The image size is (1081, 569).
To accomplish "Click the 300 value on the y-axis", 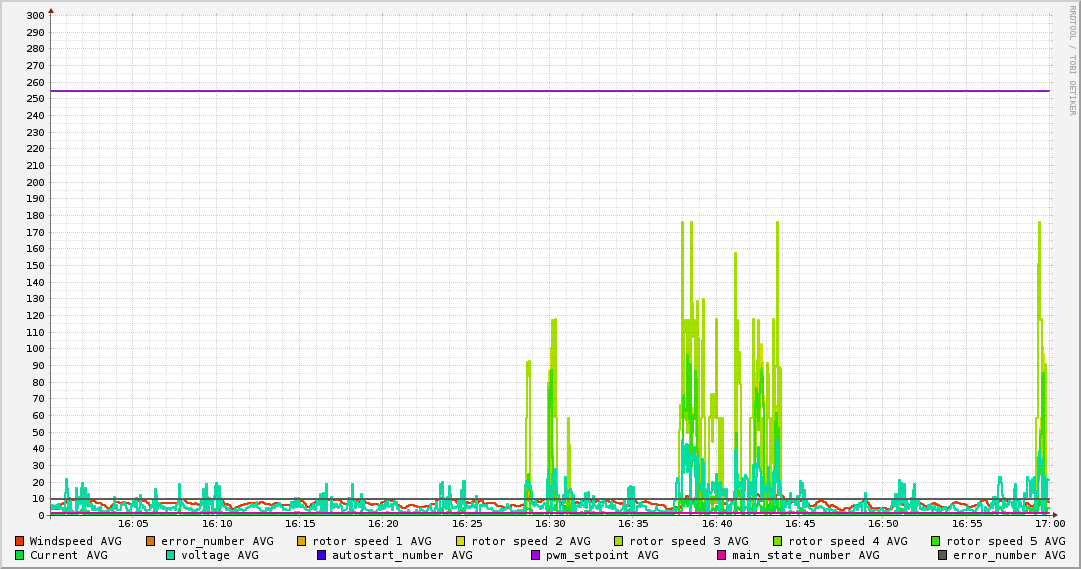I will [34, 16].
